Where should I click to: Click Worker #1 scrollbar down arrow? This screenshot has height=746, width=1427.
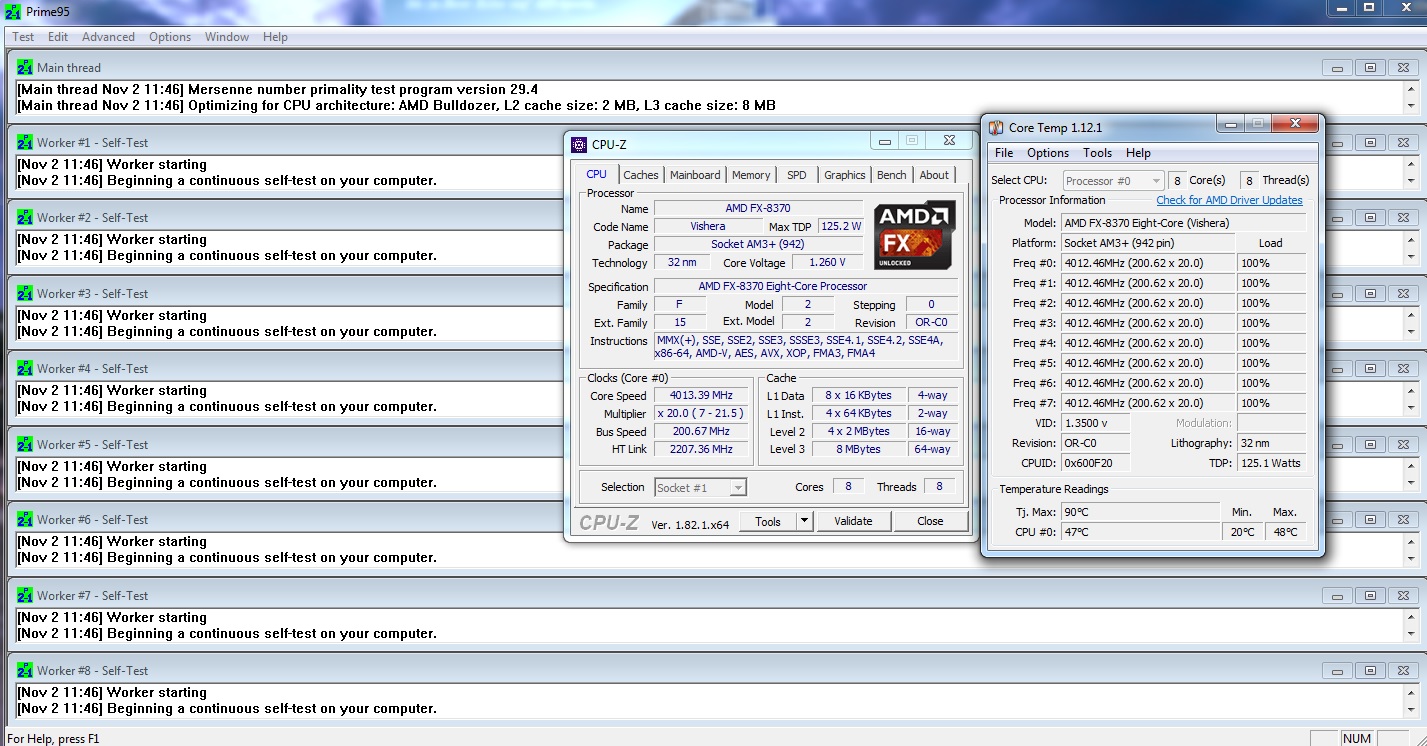tap(1410, 181)
